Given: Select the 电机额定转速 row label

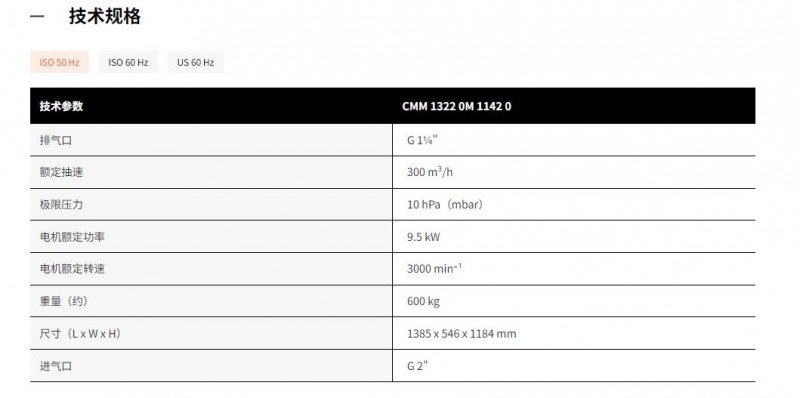Looking at the screenshot, I should point(72,269).
